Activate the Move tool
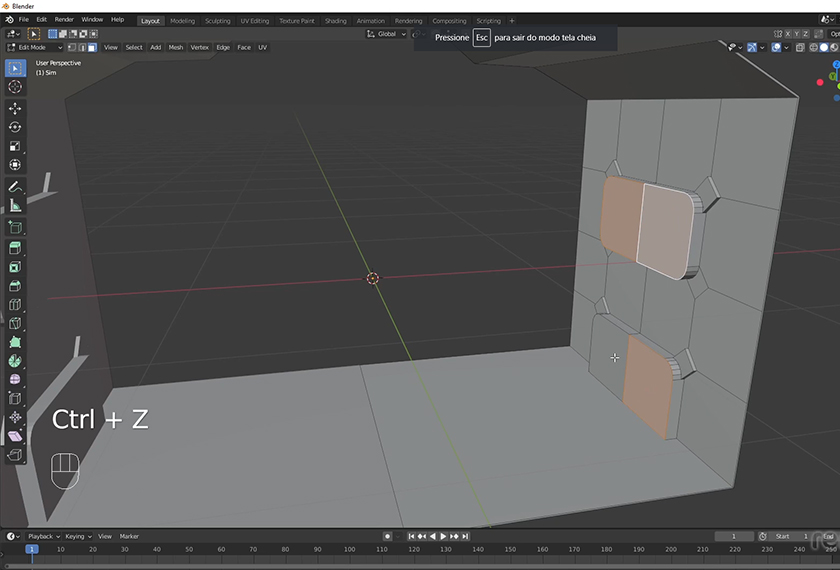Viewport: 840px width, 570px height. coord(15,108)
